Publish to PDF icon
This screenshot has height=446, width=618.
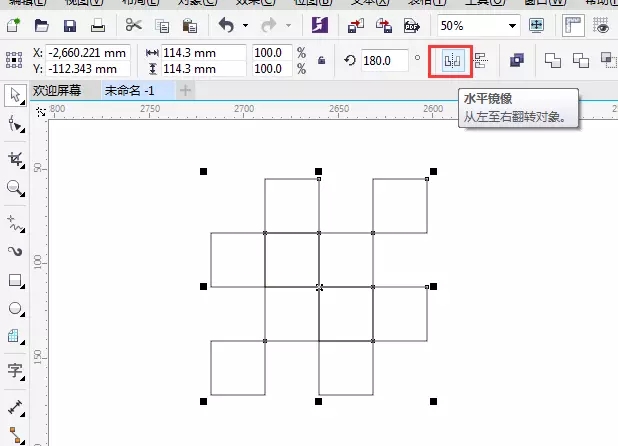tap(412, 26)
